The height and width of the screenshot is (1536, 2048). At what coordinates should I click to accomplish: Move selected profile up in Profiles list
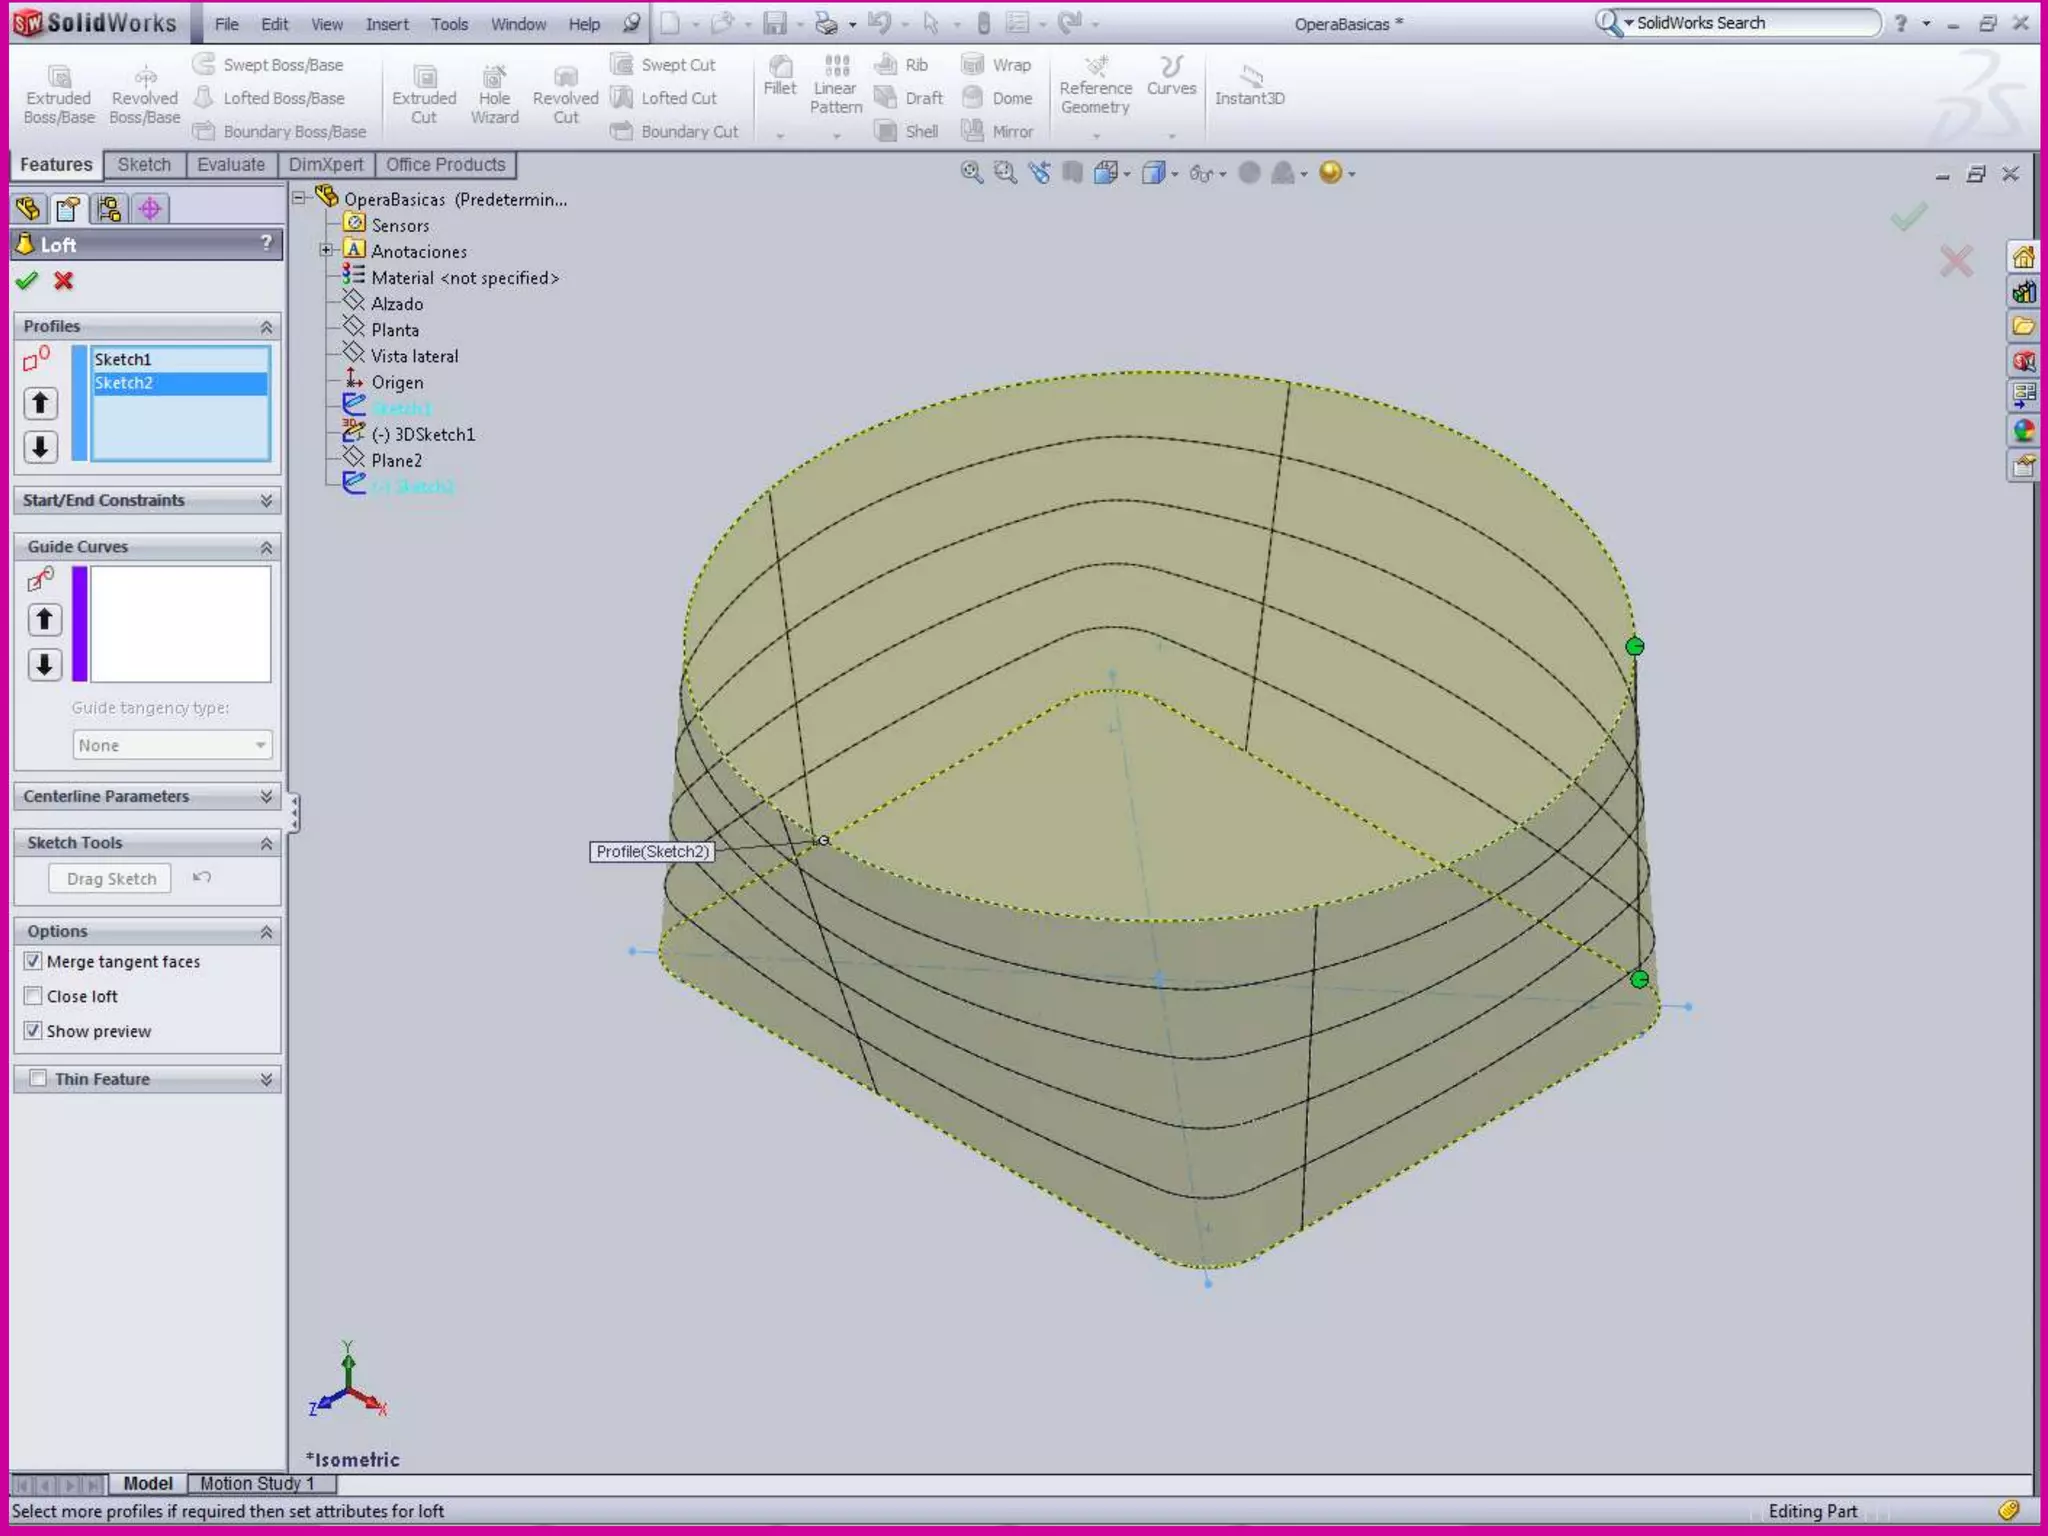pos(40,403)
